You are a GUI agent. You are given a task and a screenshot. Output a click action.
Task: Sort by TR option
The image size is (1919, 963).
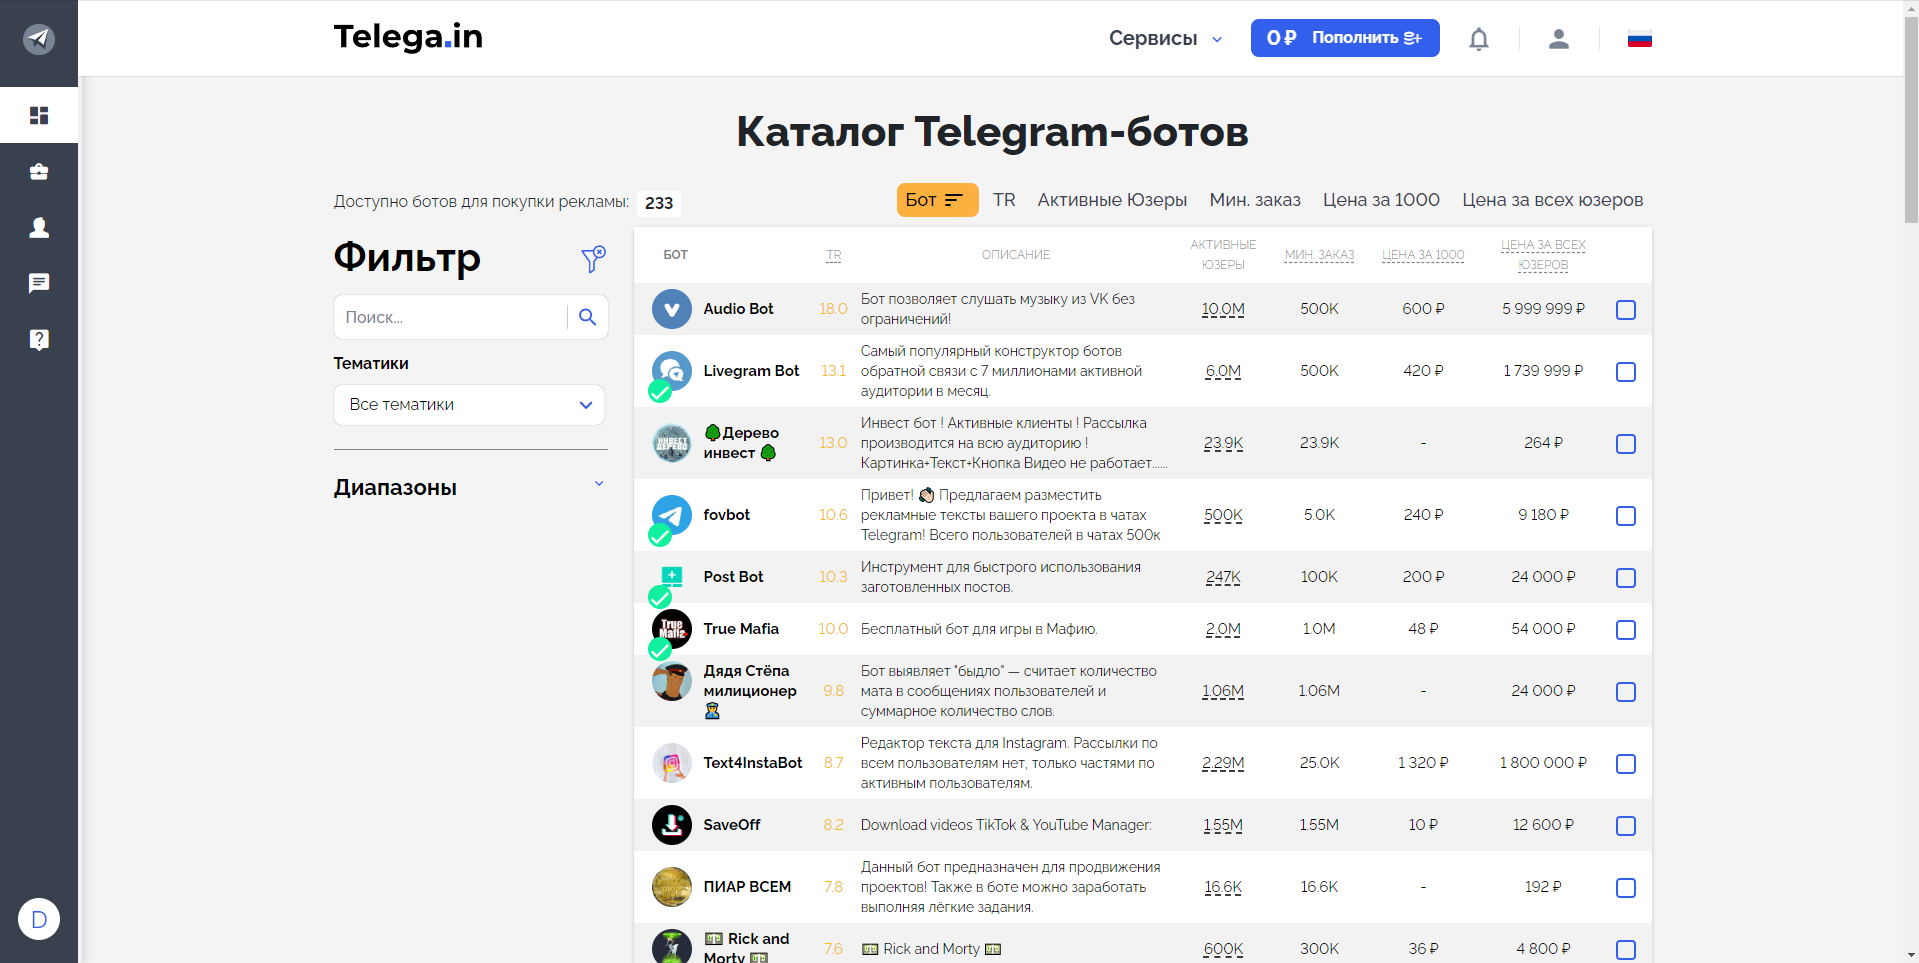click(1004, 200)
